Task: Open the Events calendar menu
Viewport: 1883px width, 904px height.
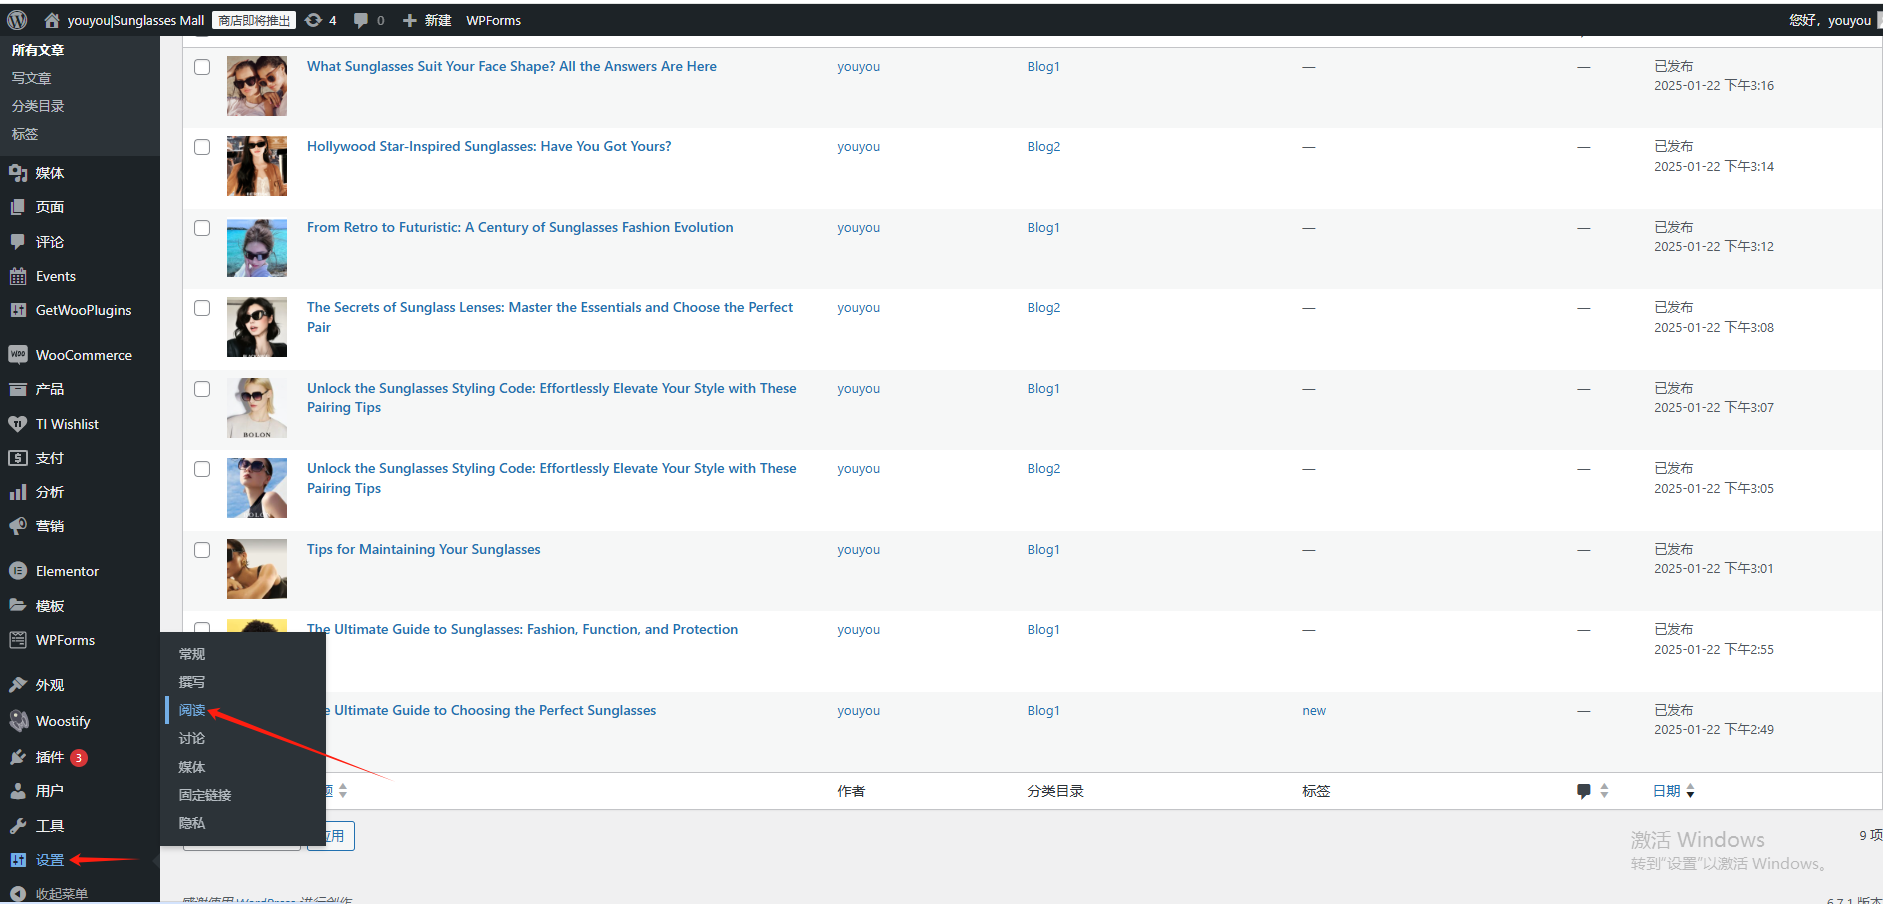Action: point(55,276)
